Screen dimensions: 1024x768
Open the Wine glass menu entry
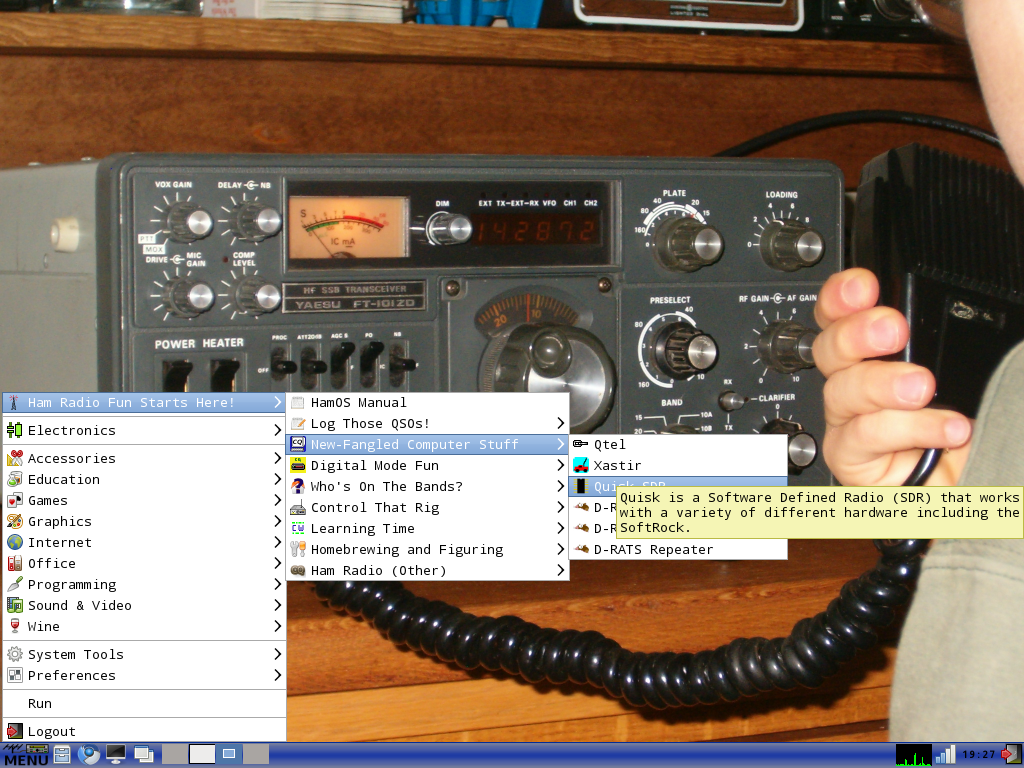point(144,626)
